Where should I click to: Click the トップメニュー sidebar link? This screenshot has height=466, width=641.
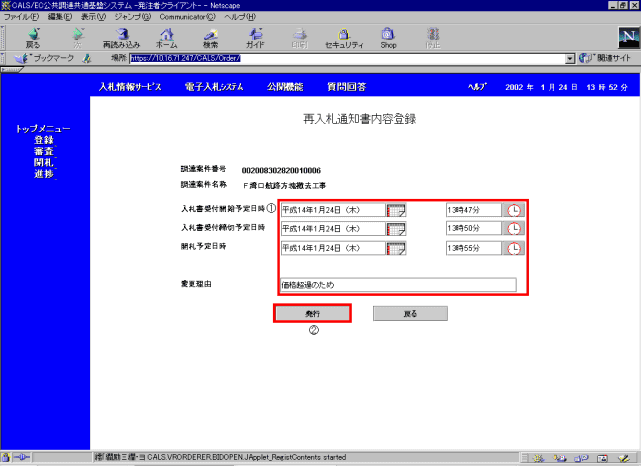click(43, 129)
